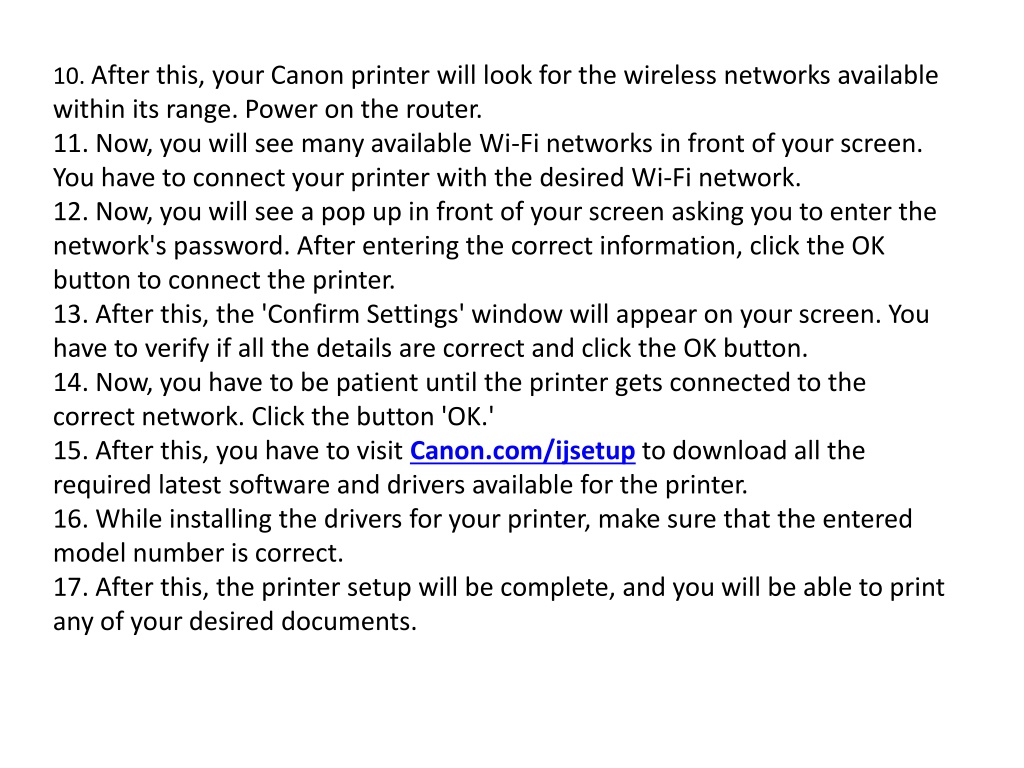Click the line 'required latest software and drivers'

click(400, 485)
